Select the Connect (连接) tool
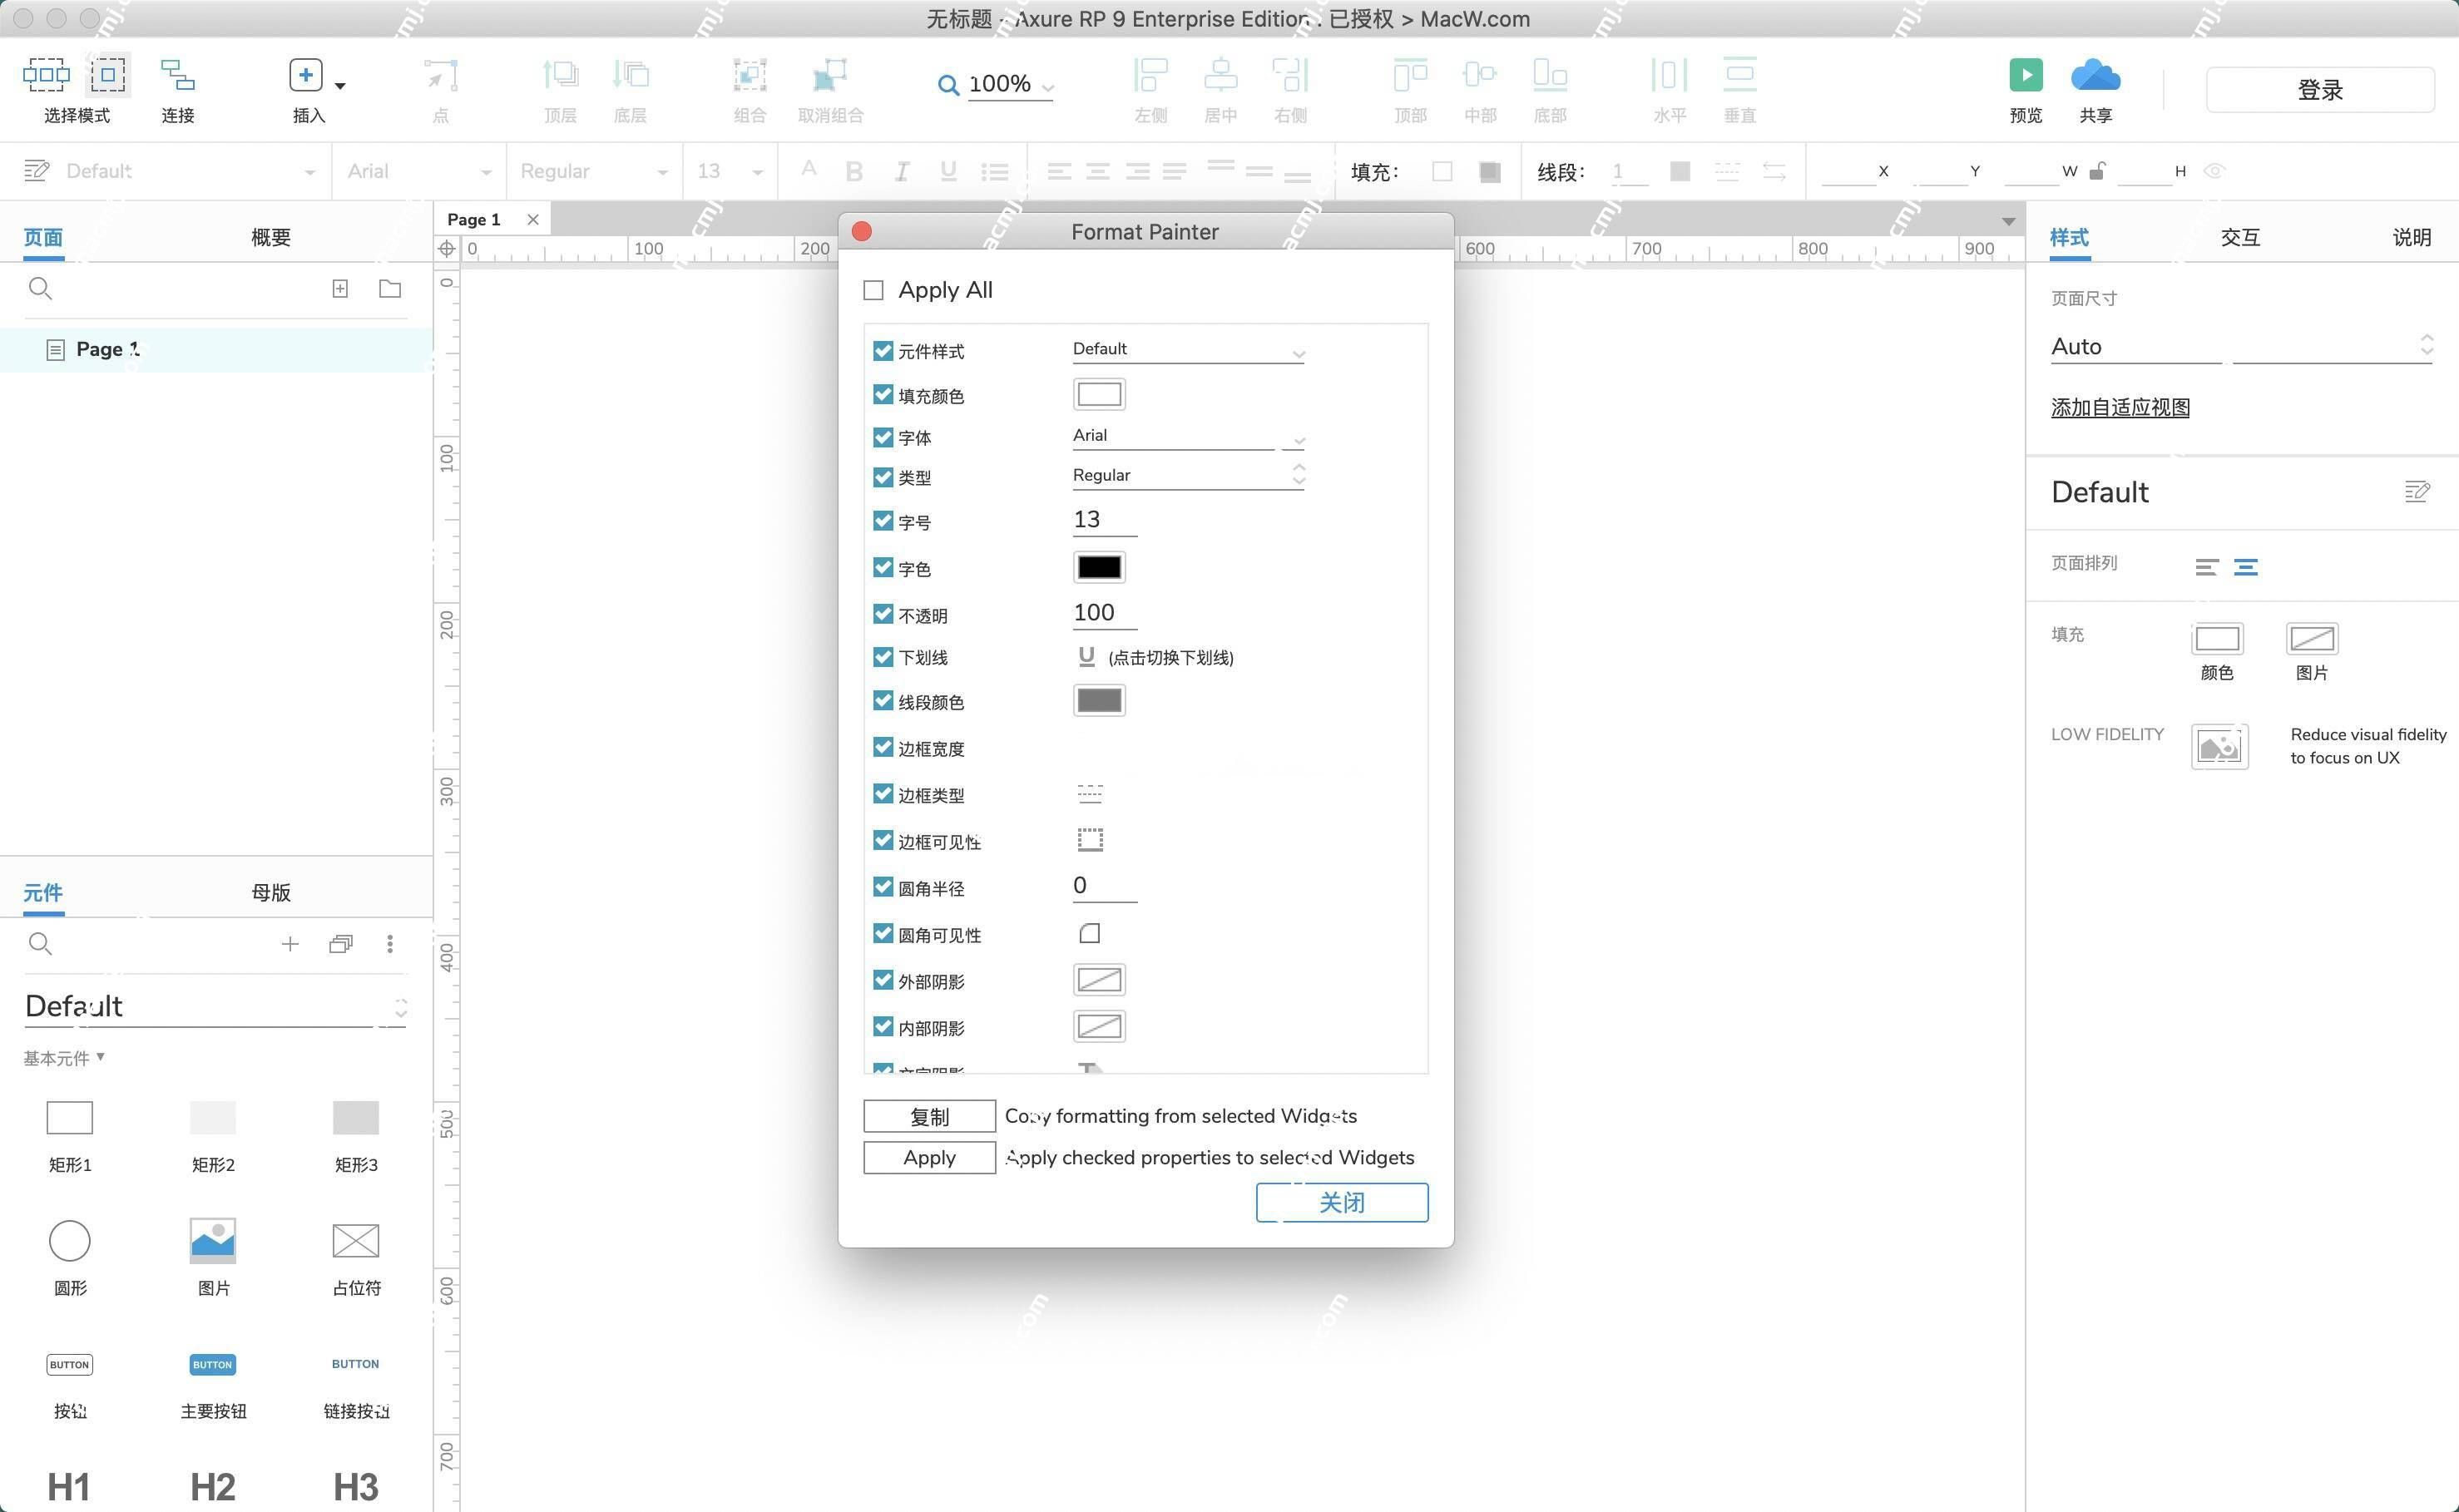 (x=178, y=75)
